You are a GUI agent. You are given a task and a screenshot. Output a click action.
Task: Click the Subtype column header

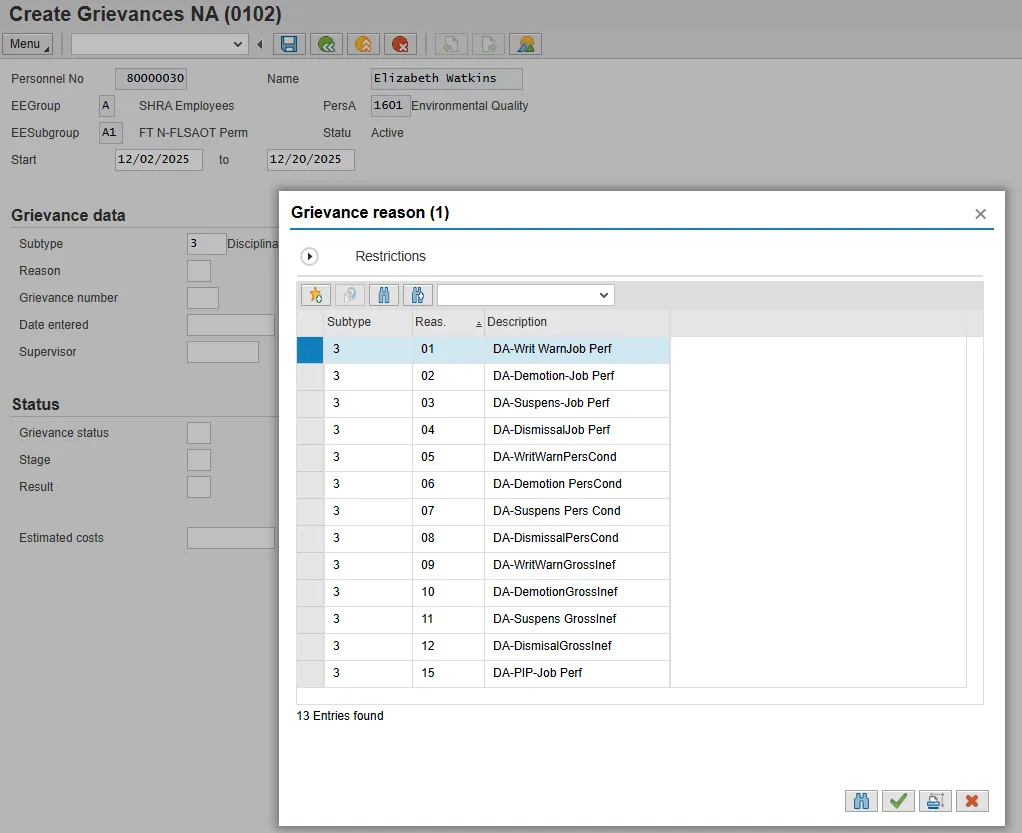coord(349,322)
